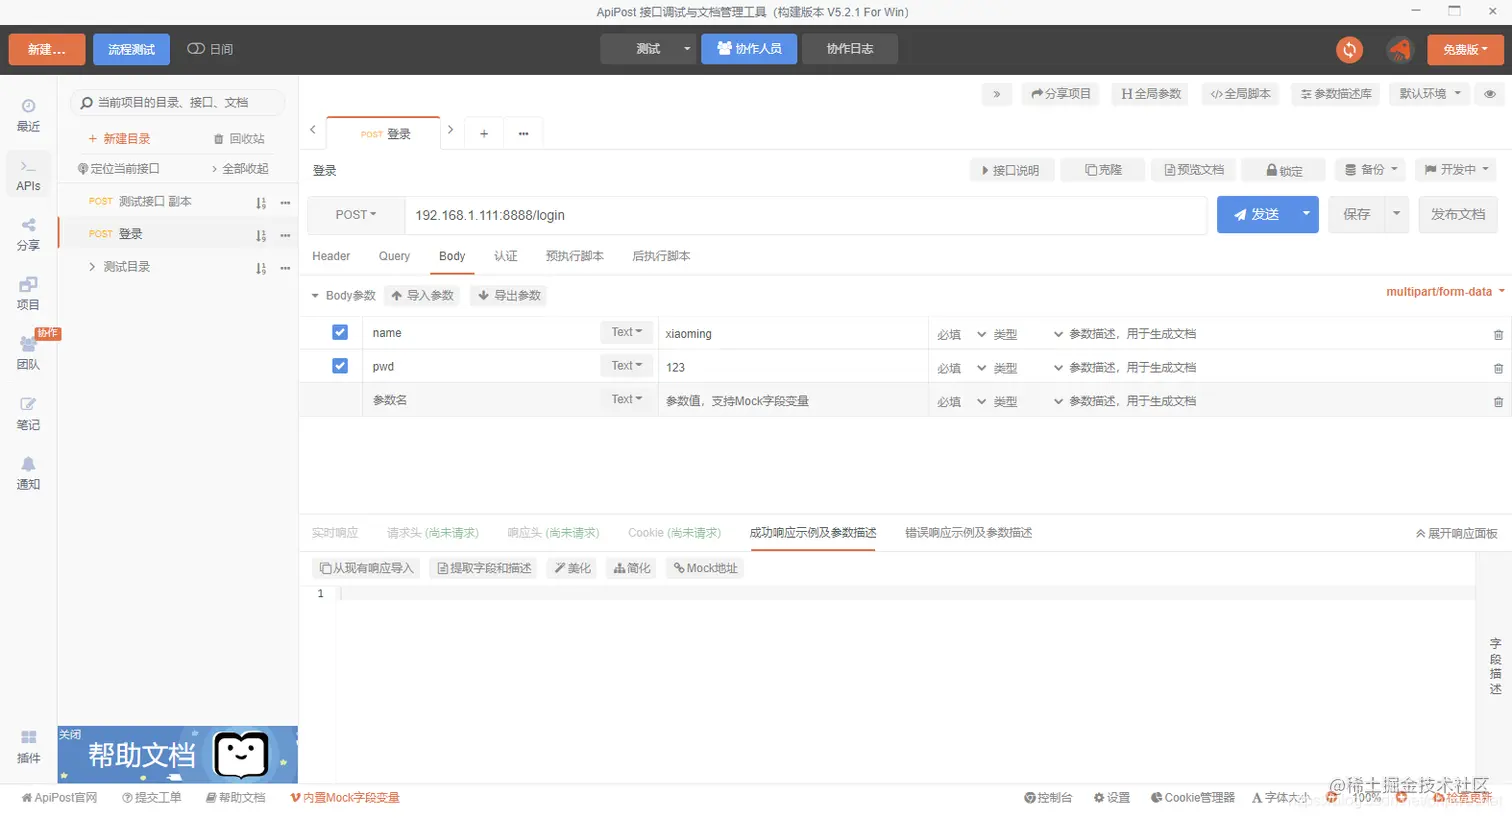Open 备份 backup dropdown
This screenshot has height=818, width=1512.
click(1371, 170)
